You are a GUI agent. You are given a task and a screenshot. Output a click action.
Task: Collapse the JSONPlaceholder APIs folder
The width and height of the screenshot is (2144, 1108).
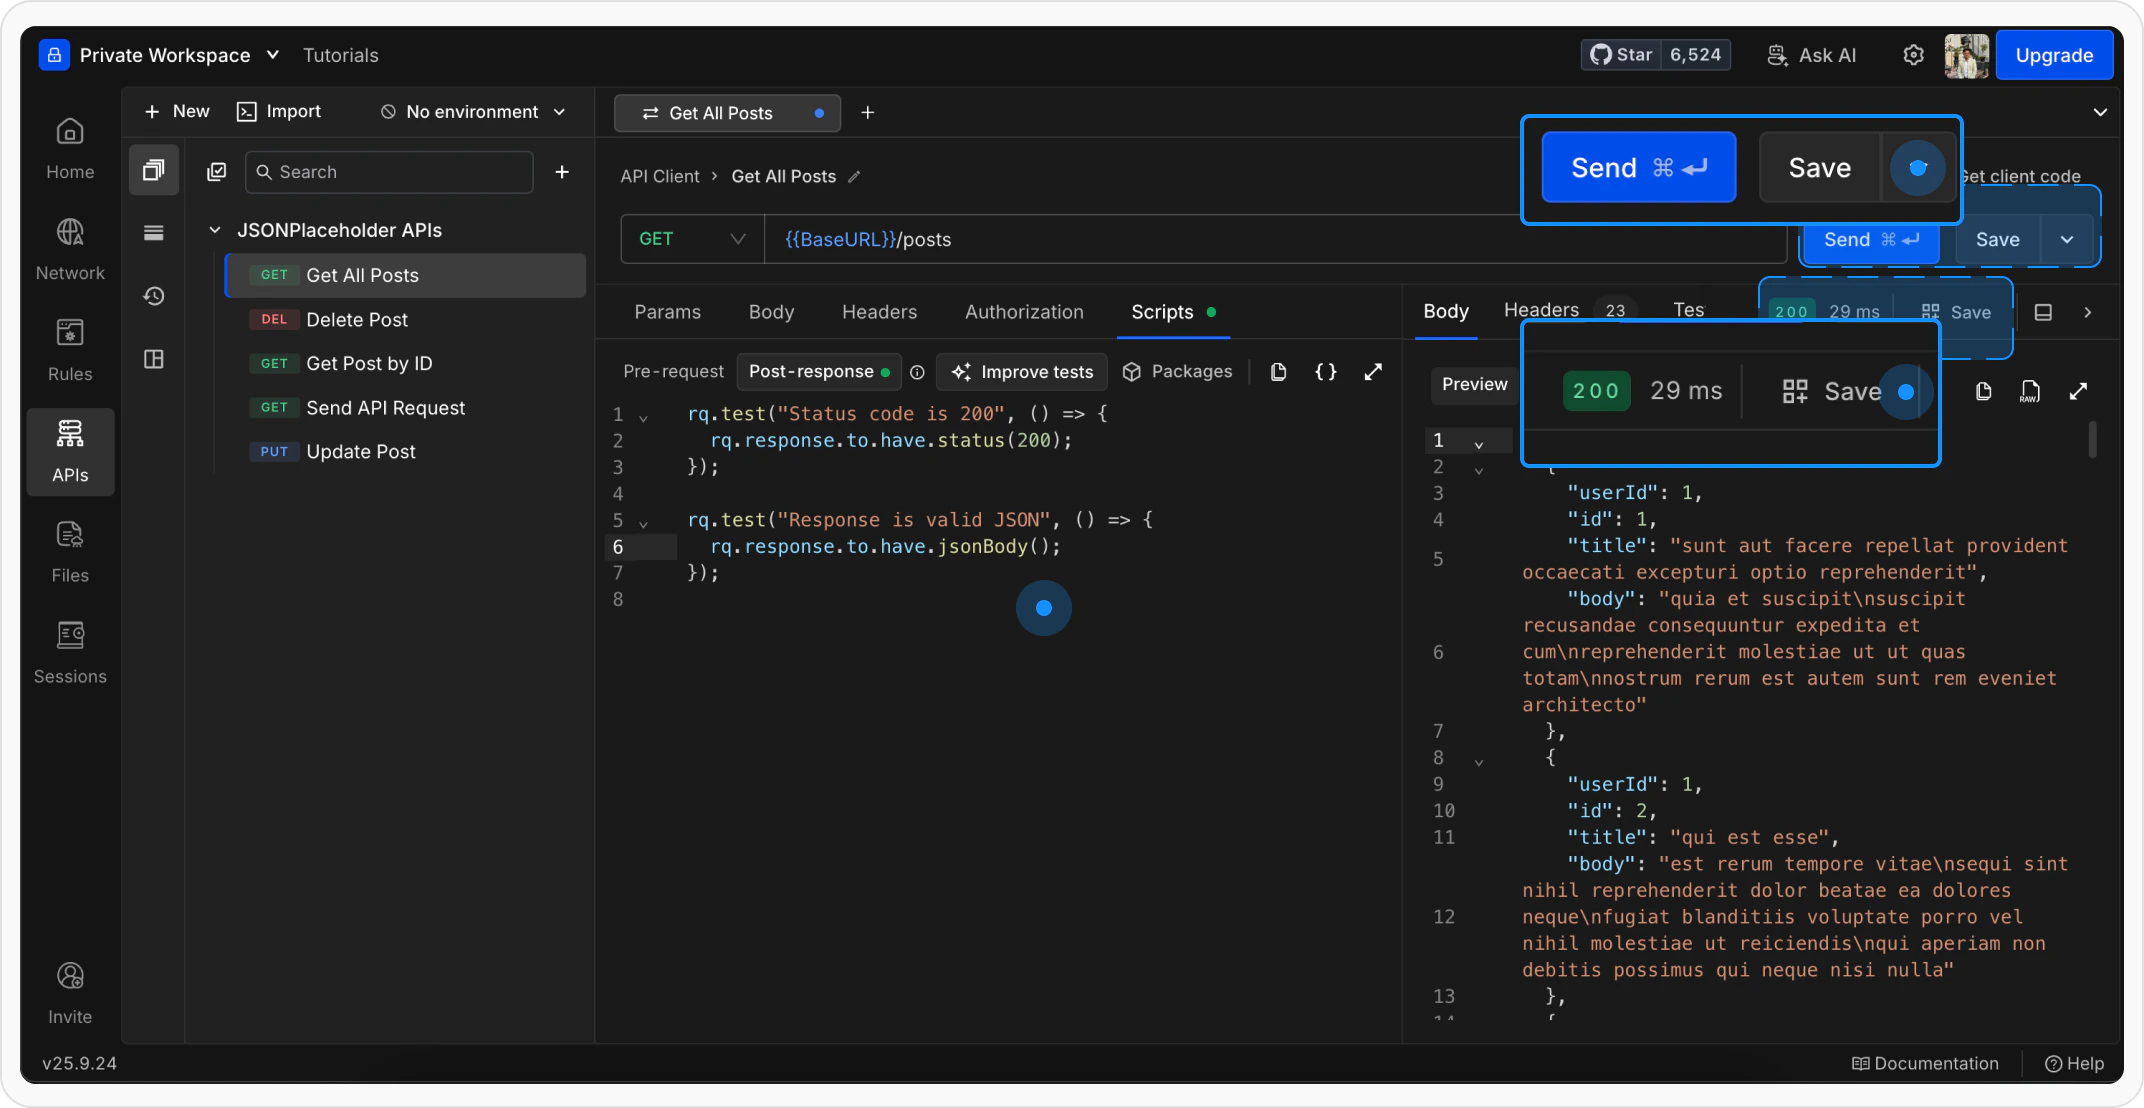[x=214, y=230]
